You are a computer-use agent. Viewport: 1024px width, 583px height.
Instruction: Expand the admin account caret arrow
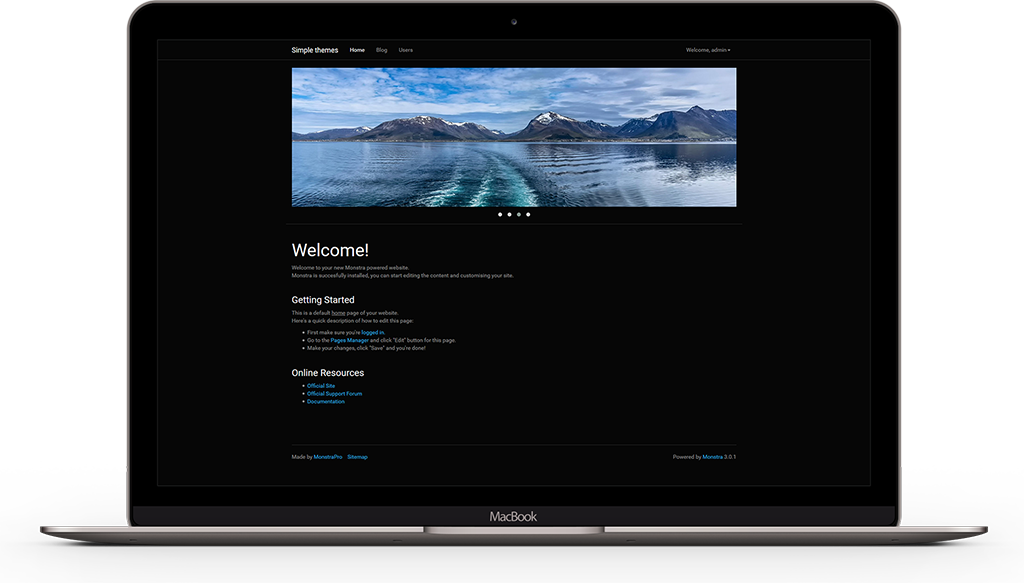point(728,50)
